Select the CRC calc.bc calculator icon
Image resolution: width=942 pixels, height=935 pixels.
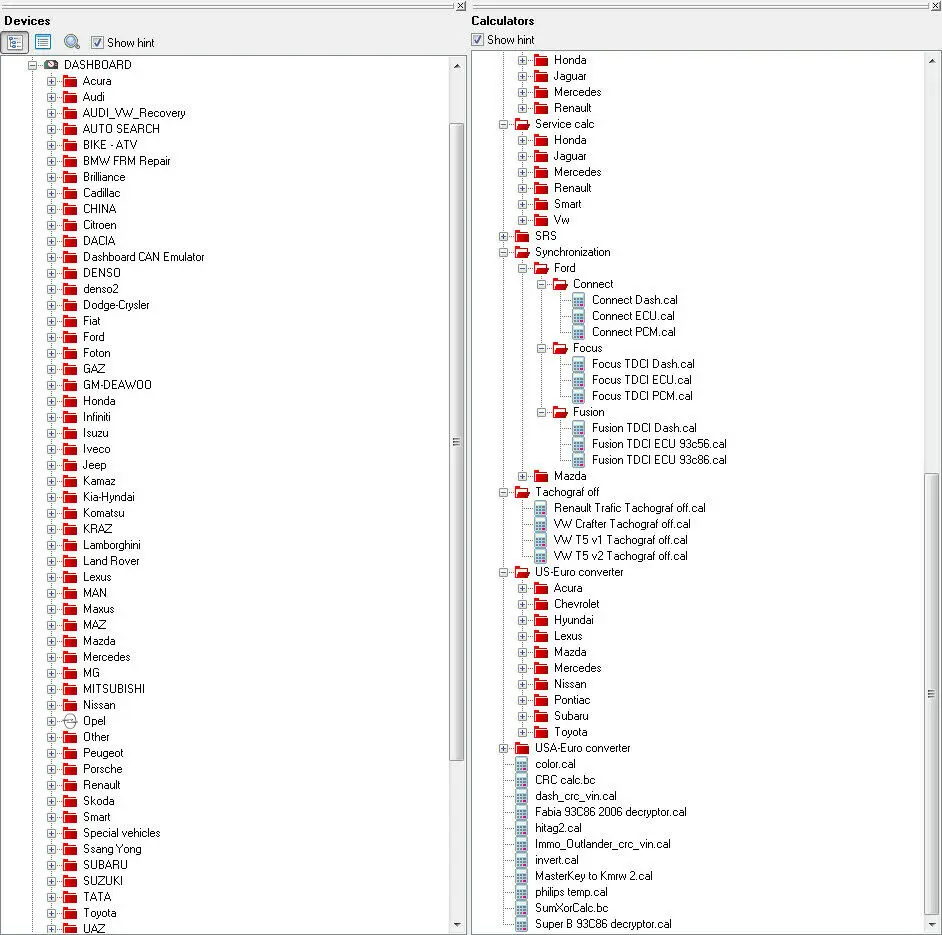point(521,780)
